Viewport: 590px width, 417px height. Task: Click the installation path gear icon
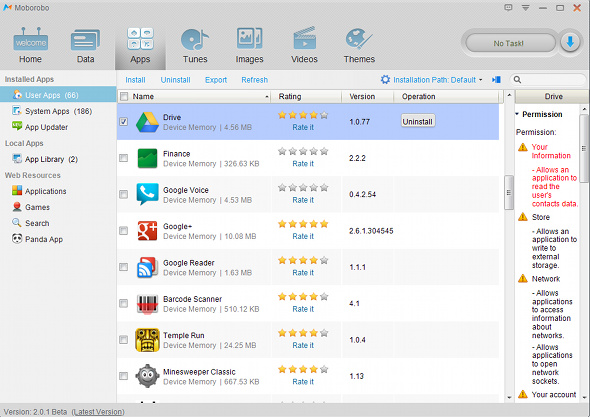point(385,79)
